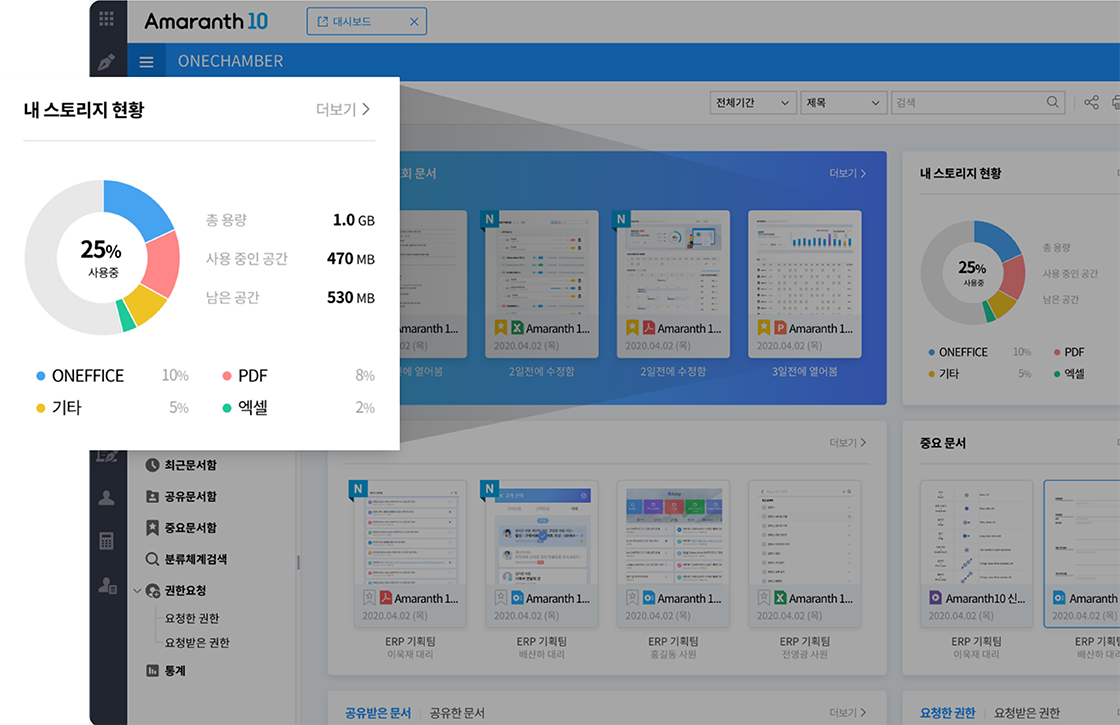
Task: Toggle the hamburger menu in blue header
Action: (146, 62)
